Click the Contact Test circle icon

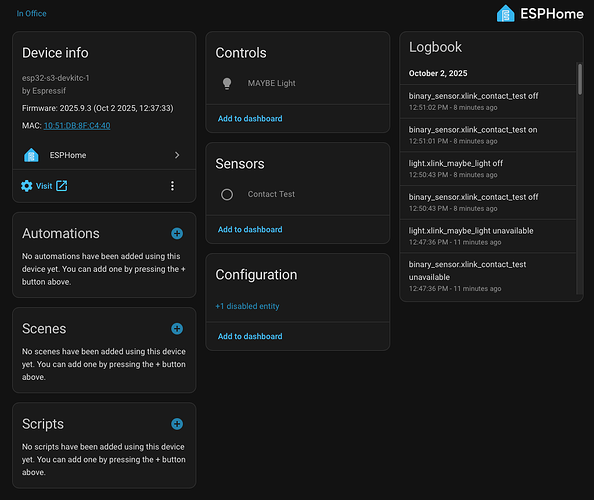tap(227, 194)
